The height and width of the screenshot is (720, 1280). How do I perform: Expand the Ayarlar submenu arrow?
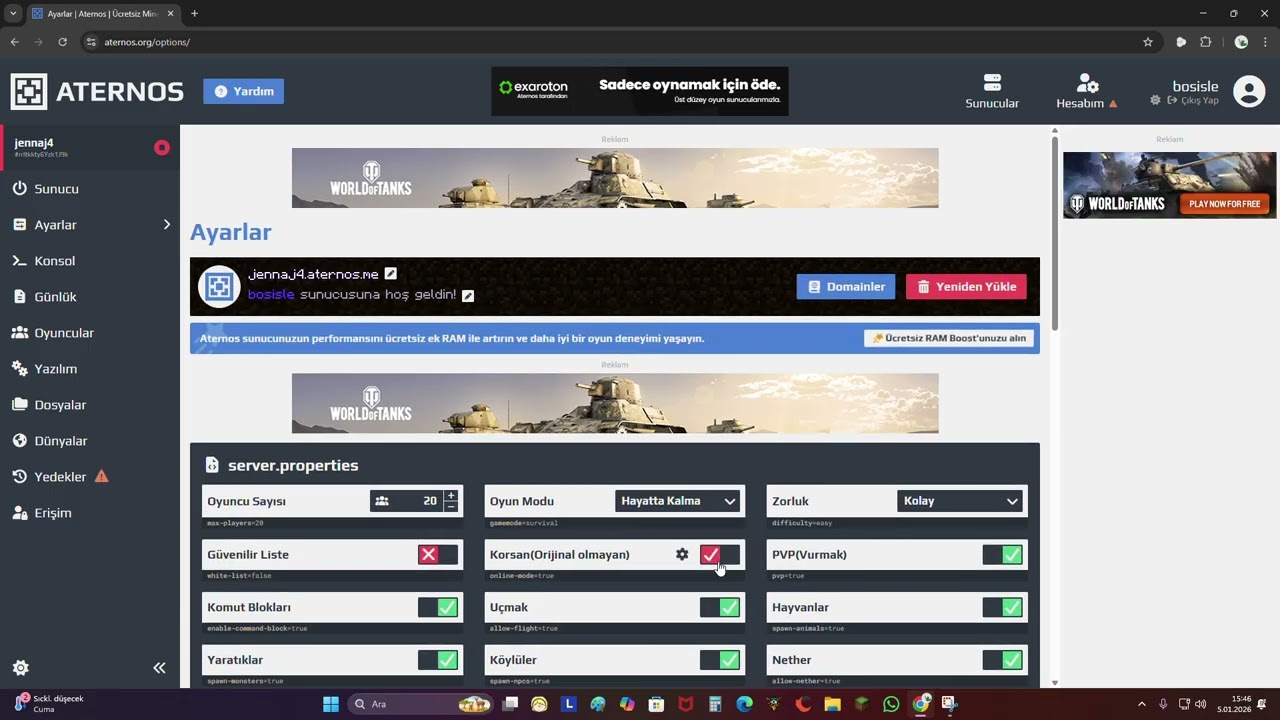tap(167, 225)
